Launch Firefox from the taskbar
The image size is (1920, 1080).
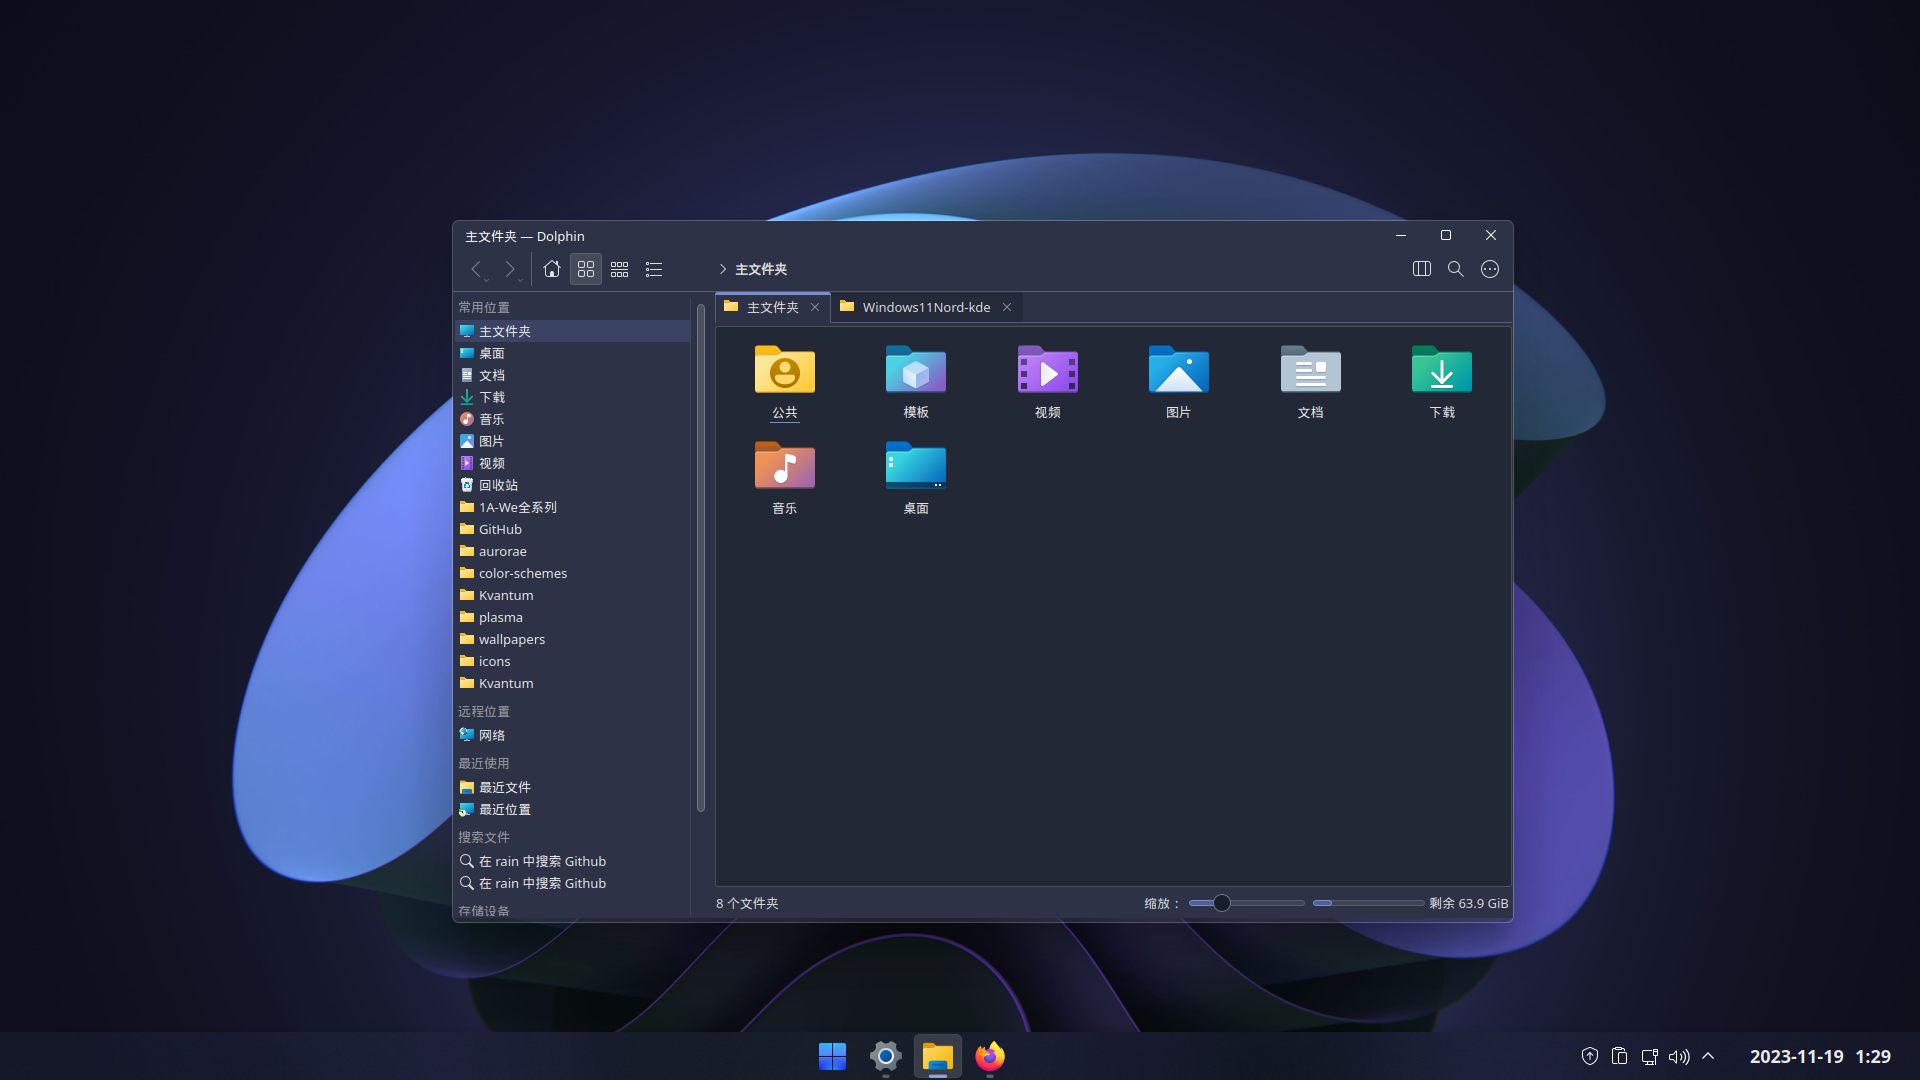(989, 1056)
